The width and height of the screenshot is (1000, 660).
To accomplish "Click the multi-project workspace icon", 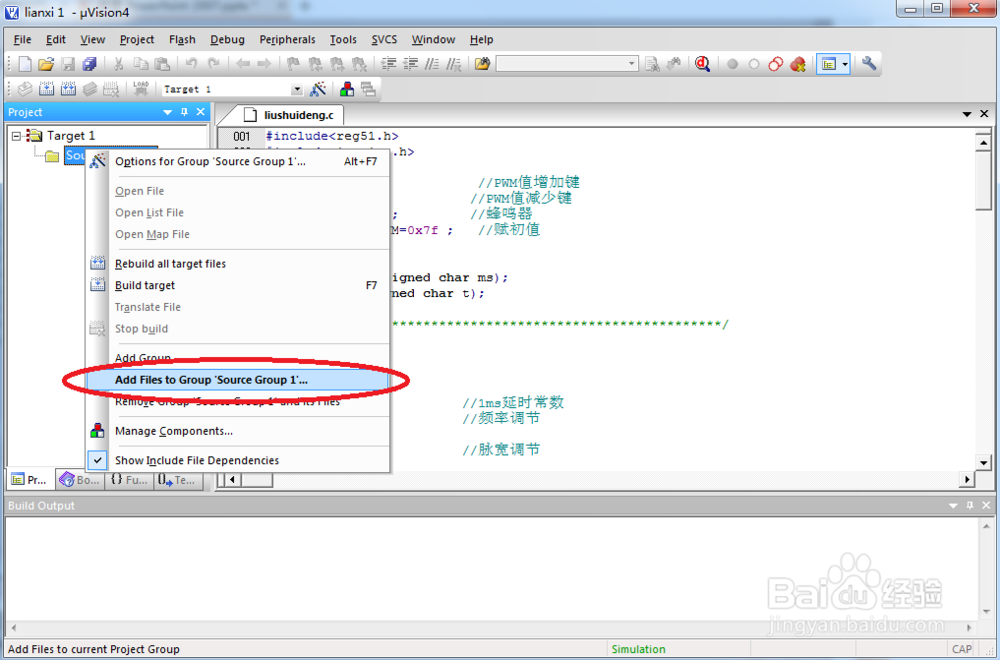I will 368,89.
